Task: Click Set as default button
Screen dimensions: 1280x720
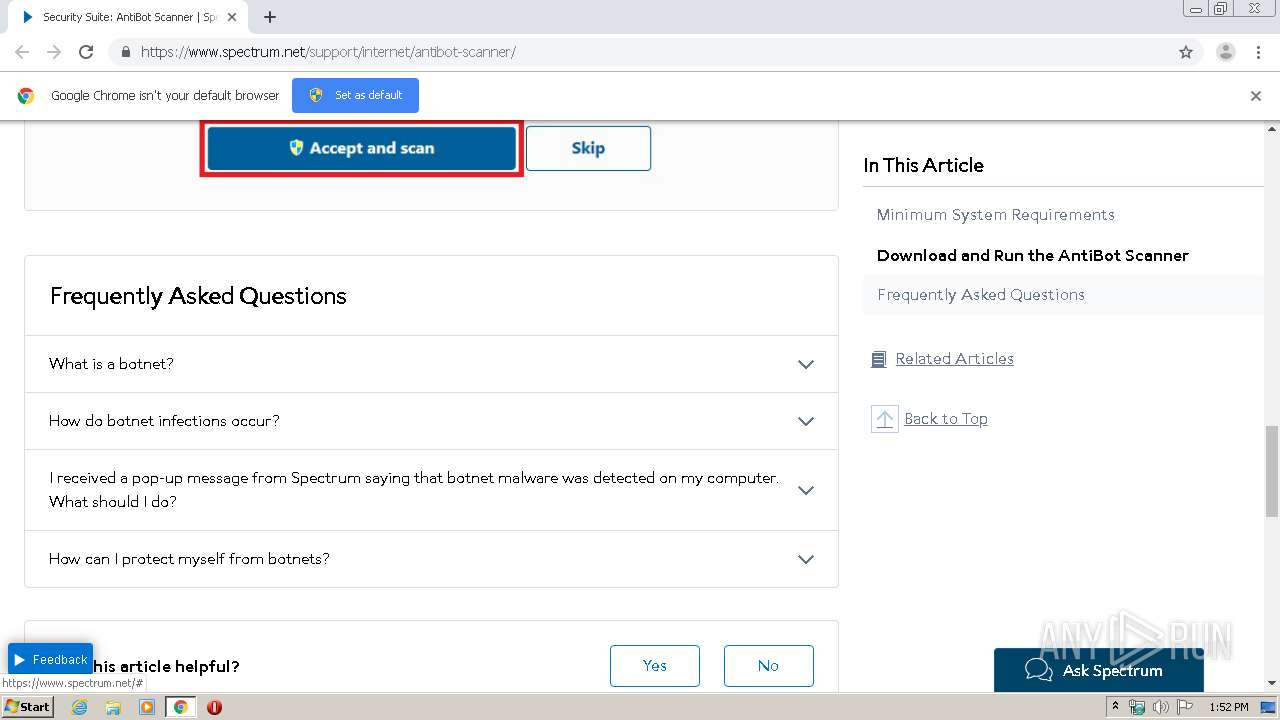Action: [x=355, y=95]
